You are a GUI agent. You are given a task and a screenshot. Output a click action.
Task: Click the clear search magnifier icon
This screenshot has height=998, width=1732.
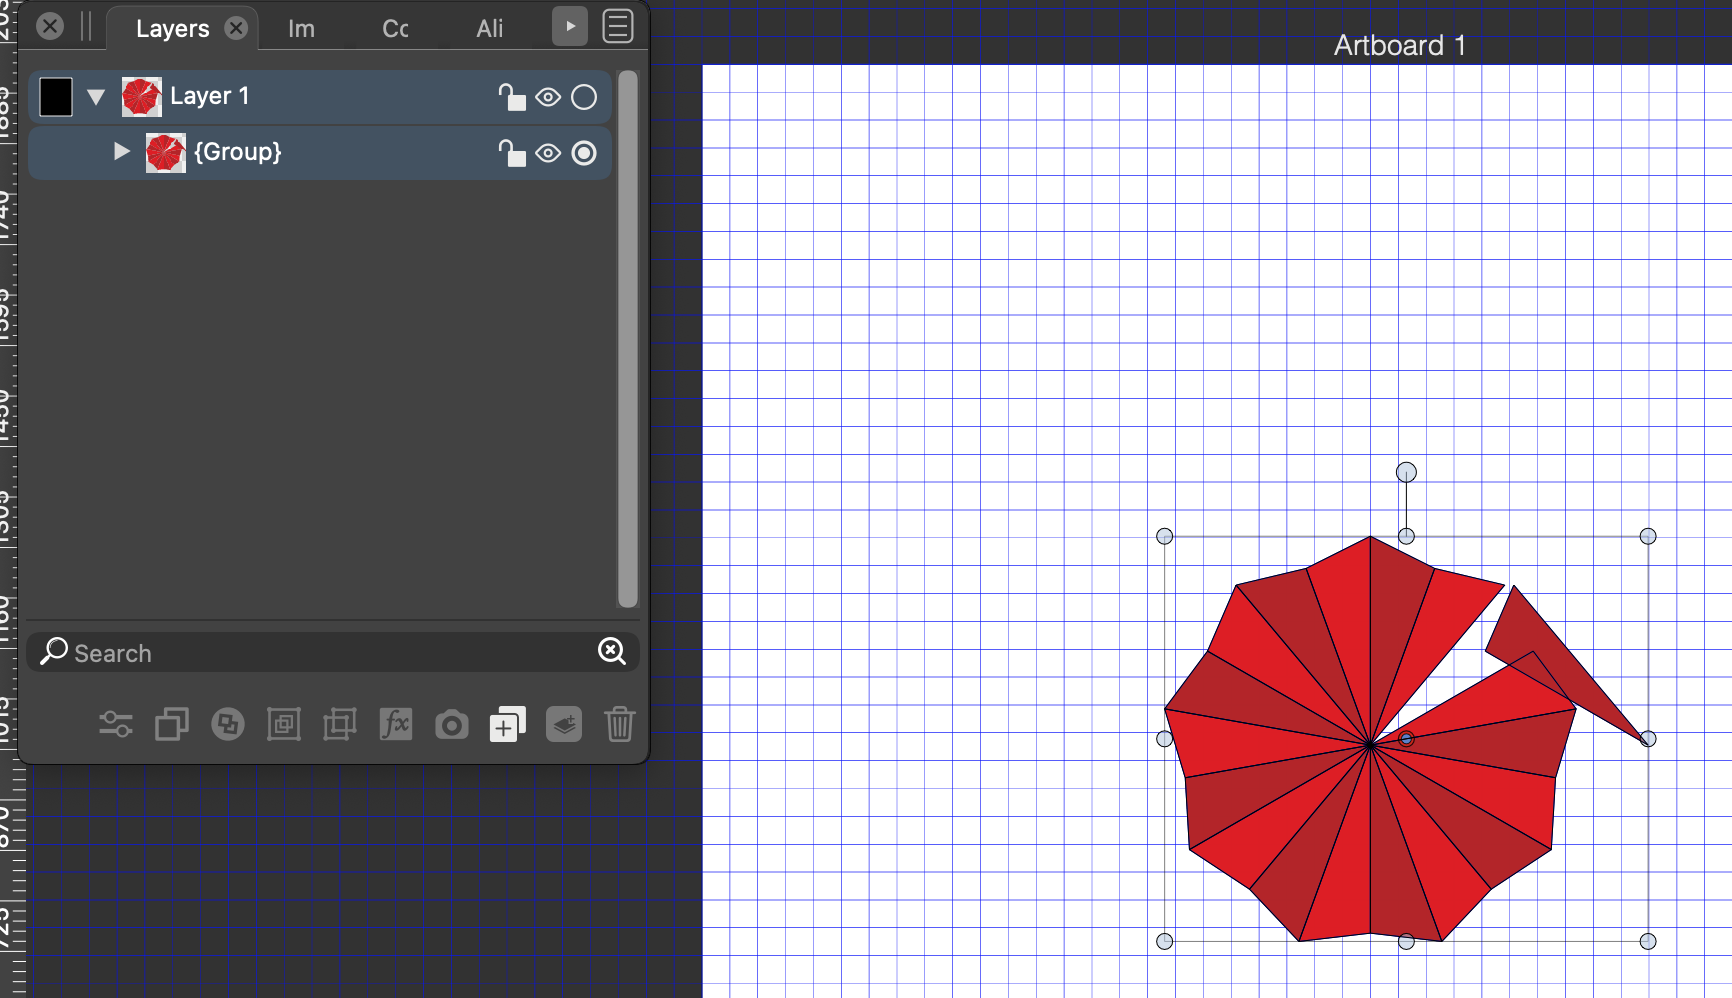[x=611, y=652]
